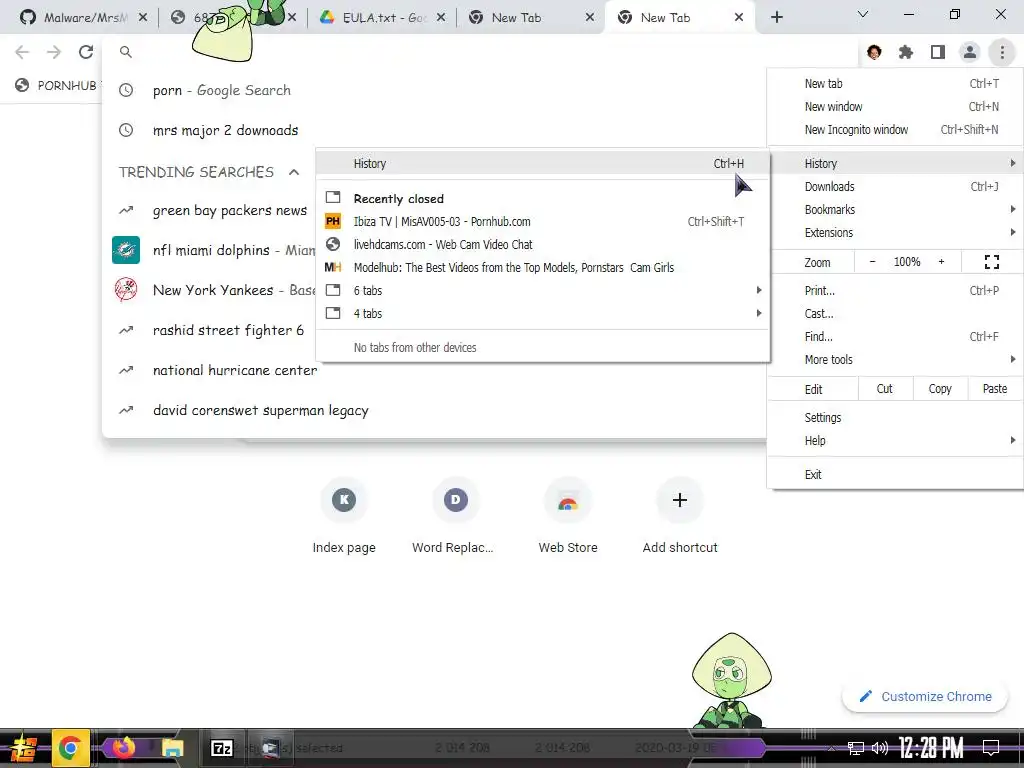Open a new tab with plus button
The height and width of the screenshot is (768, 1024).
pos(776,18)
